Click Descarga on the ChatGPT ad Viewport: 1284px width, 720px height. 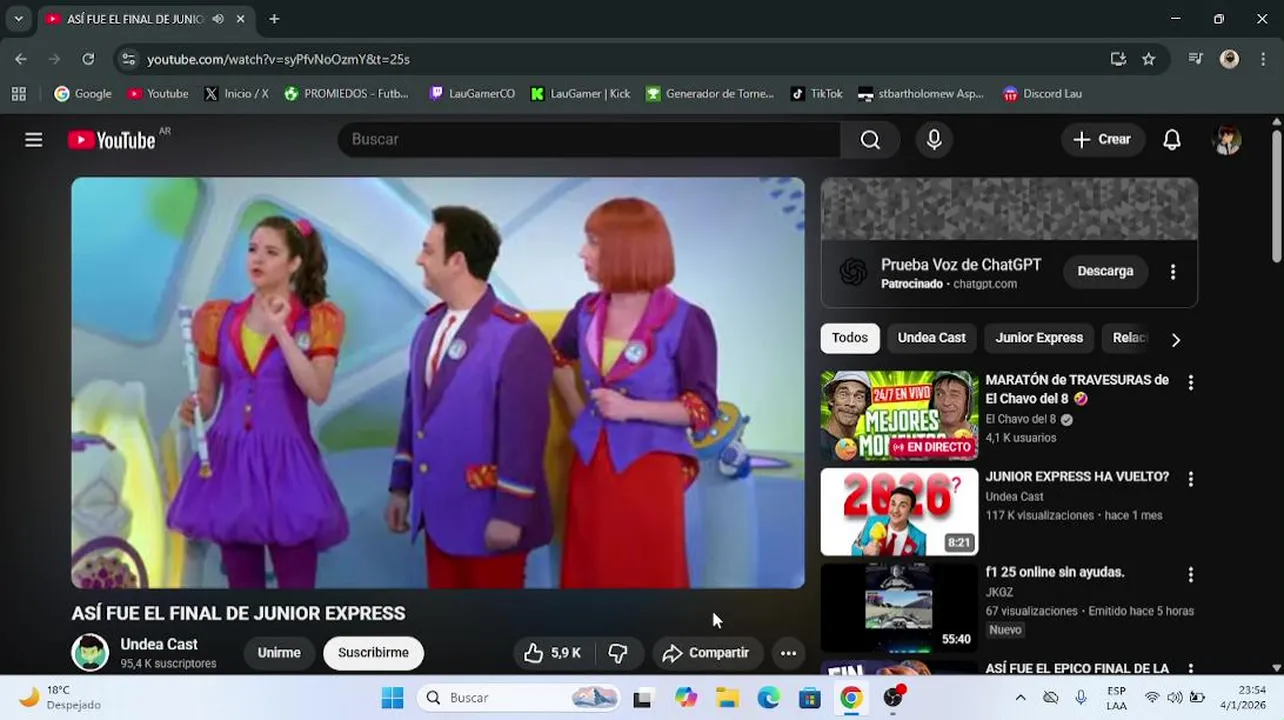click(x=1105, y=272)
